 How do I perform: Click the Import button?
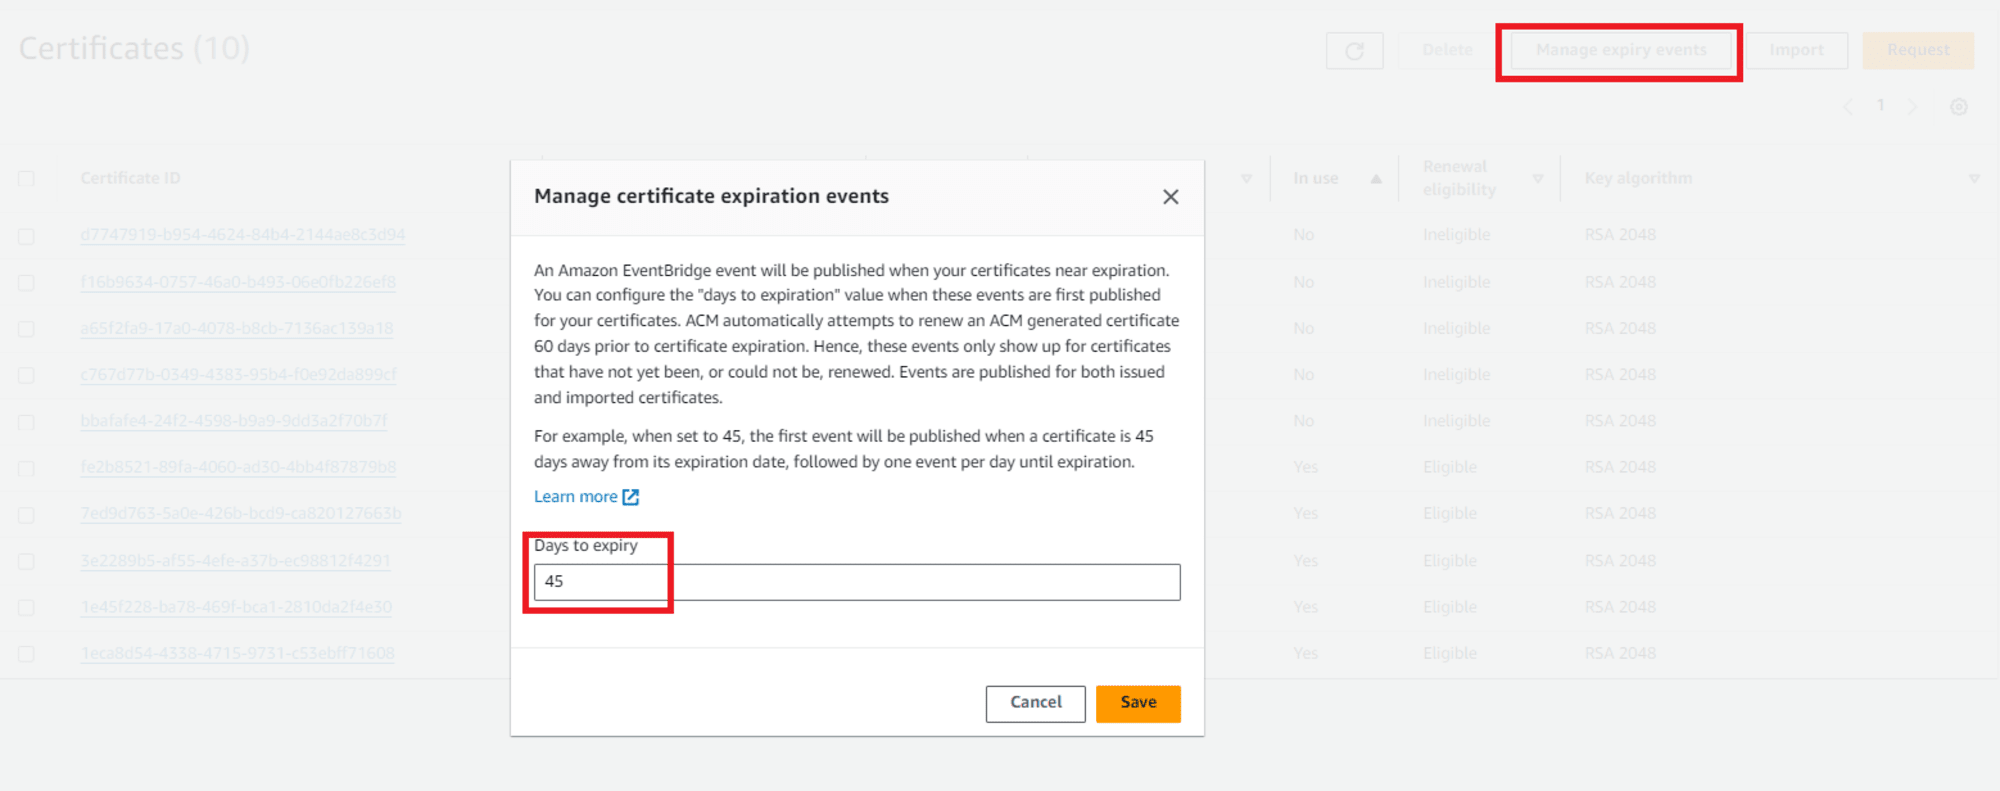pos(1796,50)
